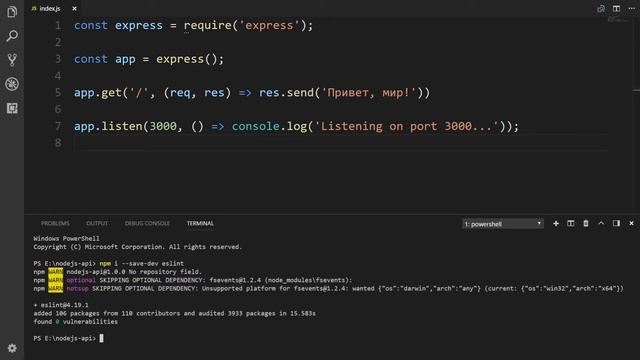Screen dimensions: 640x360
Task: Click the 'added 106 packages' terminal line
Action: [174, 313]
